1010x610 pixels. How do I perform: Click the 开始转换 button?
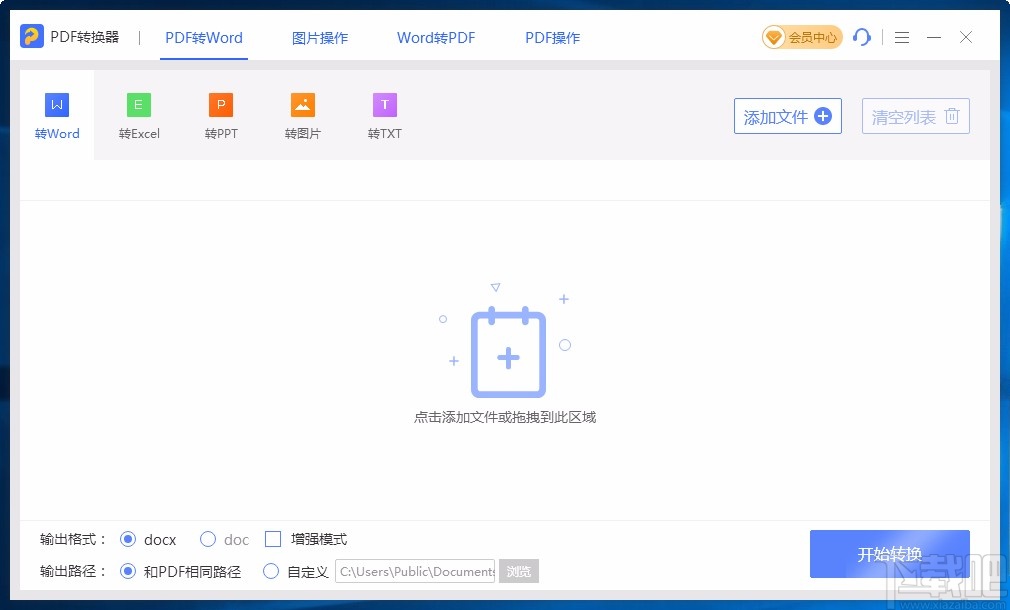point(889,553)
